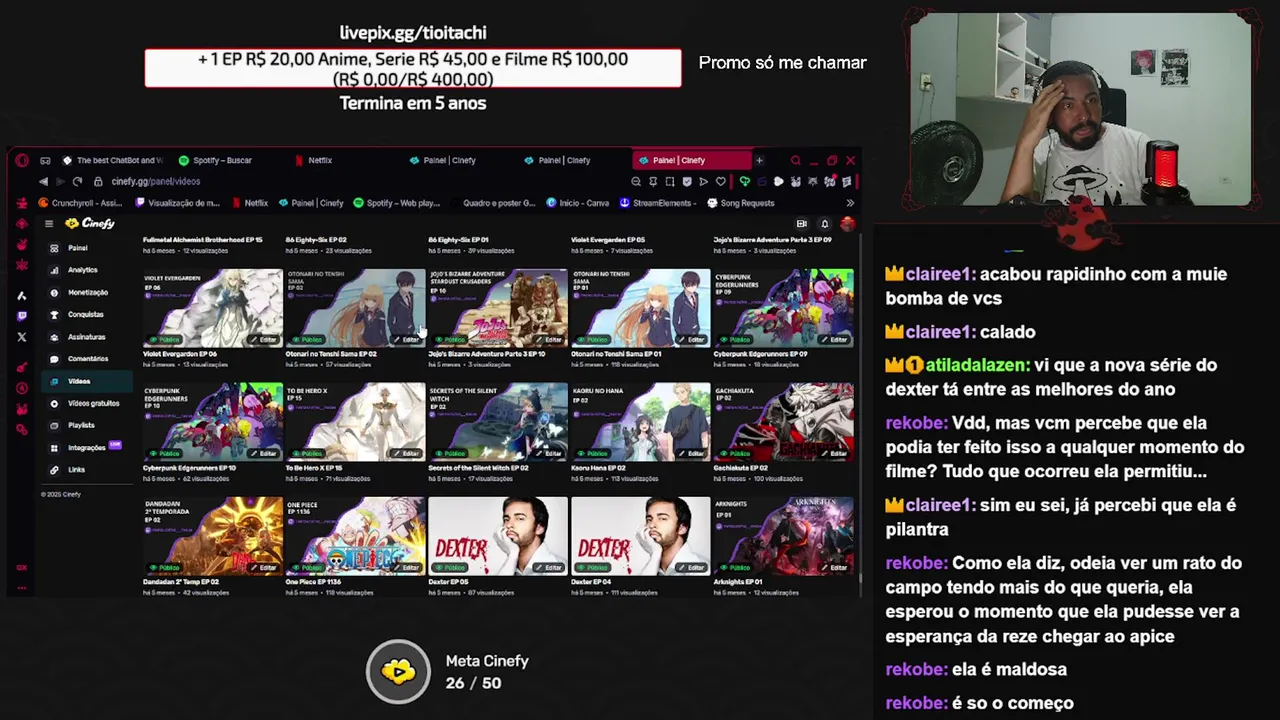The image size is (1280, 720).
Task: Click the pin toolbar icon
Action: point(653,181)
